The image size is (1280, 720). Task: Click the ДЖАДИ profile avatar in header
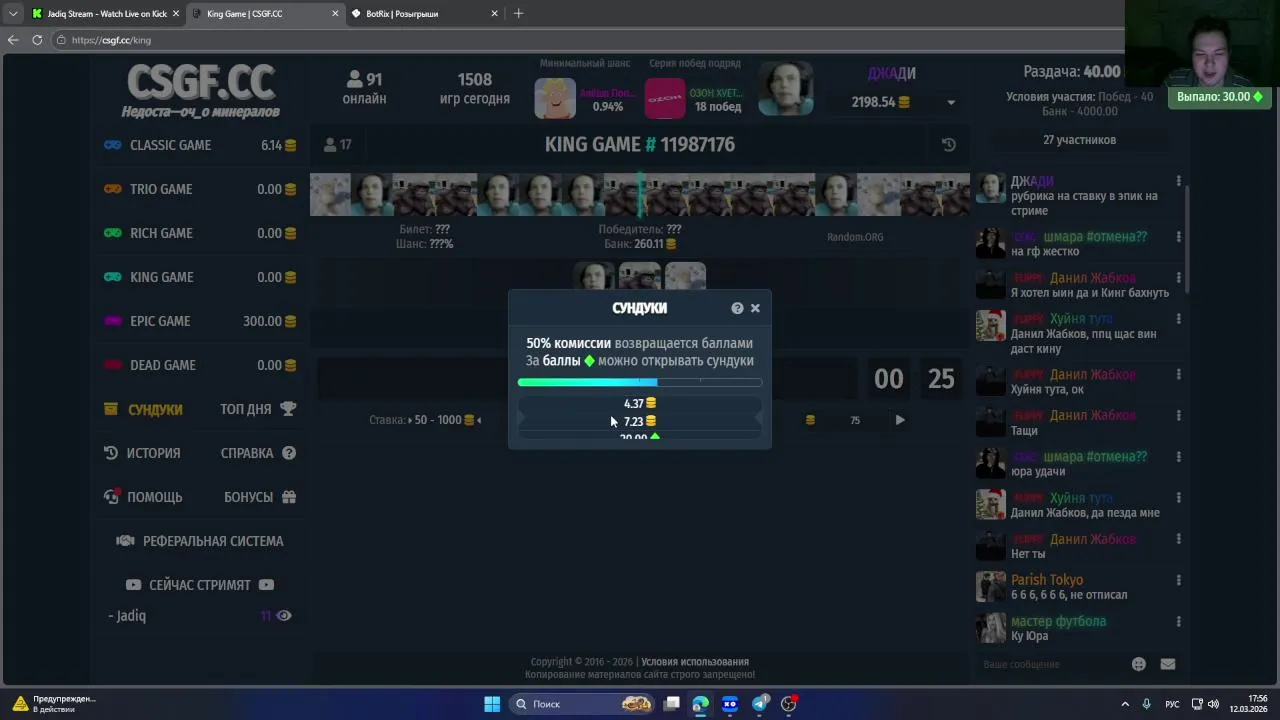click(785, 89)
